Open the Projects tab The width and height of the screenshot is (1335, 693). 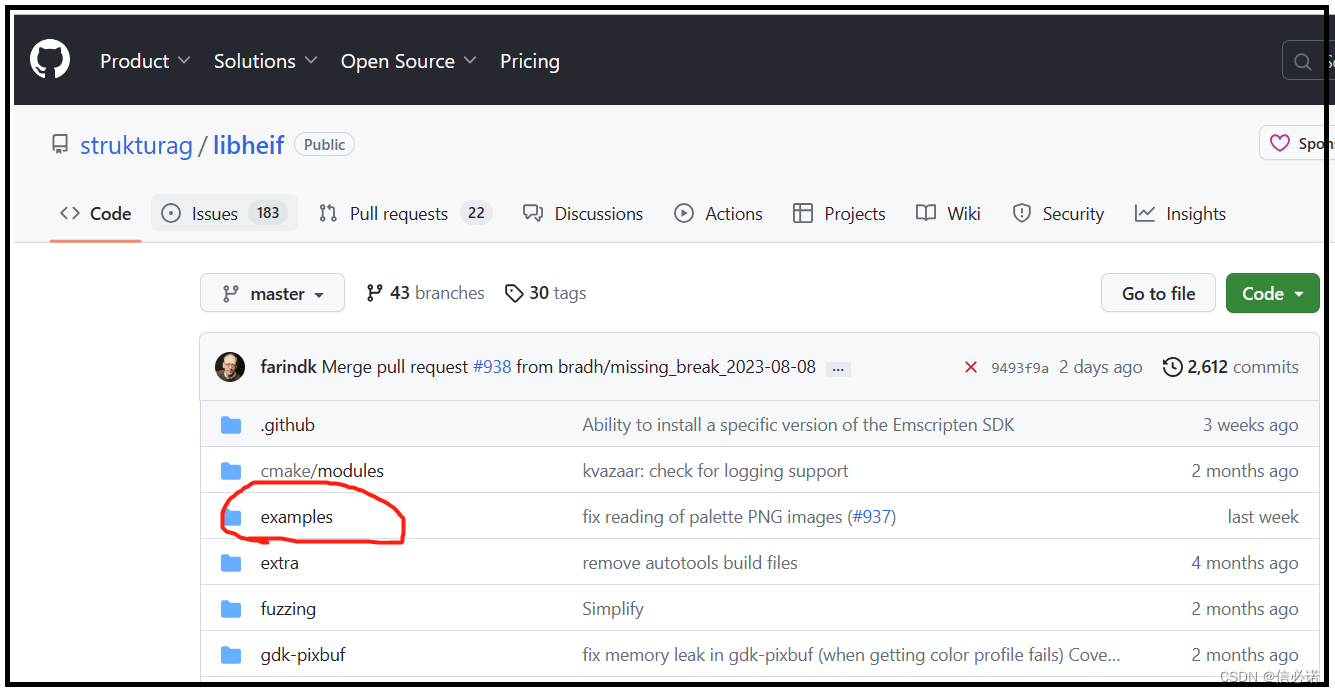click(x=839, y=213)
